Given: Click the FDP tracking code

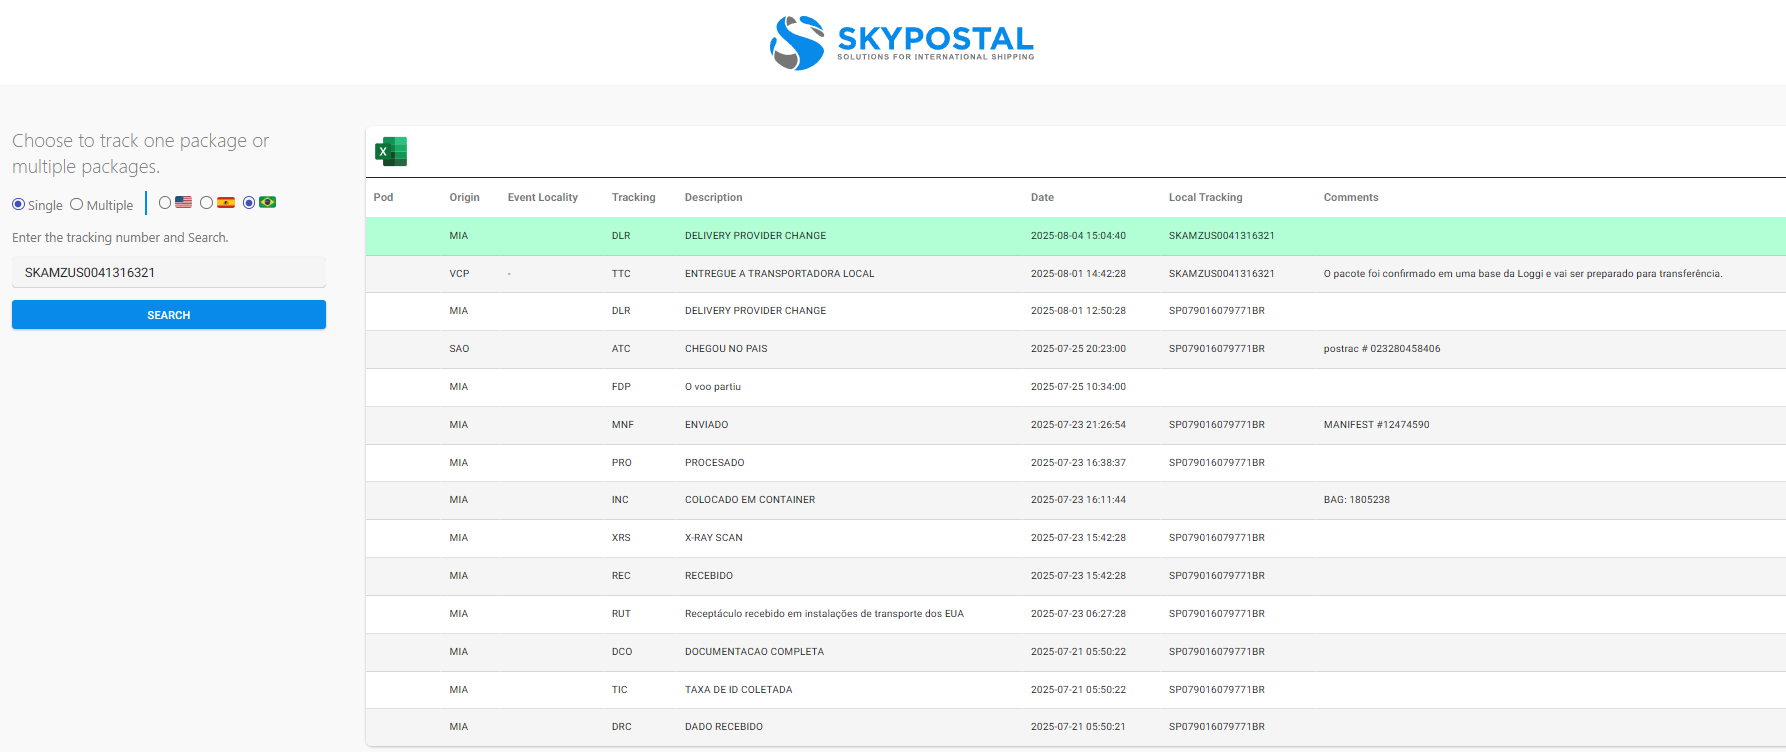Looking at the screenshot, I should [x=621, y=387].
